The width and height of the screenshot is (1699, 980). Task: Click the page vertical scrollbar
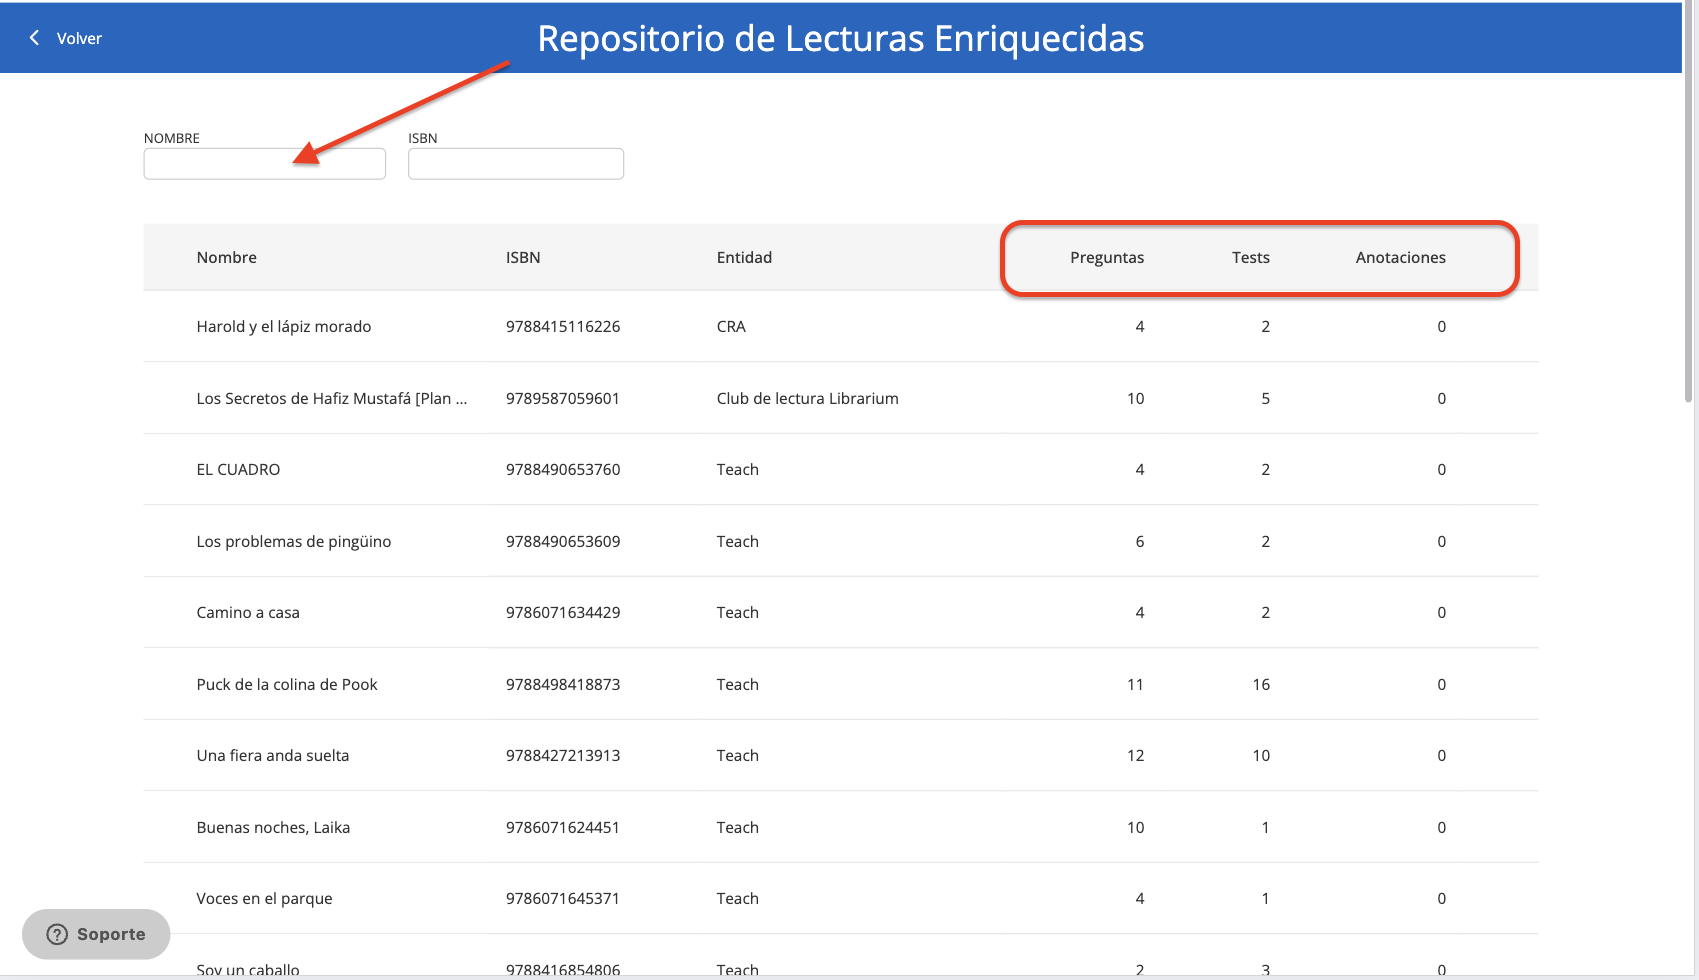[x=1689, y=200]
